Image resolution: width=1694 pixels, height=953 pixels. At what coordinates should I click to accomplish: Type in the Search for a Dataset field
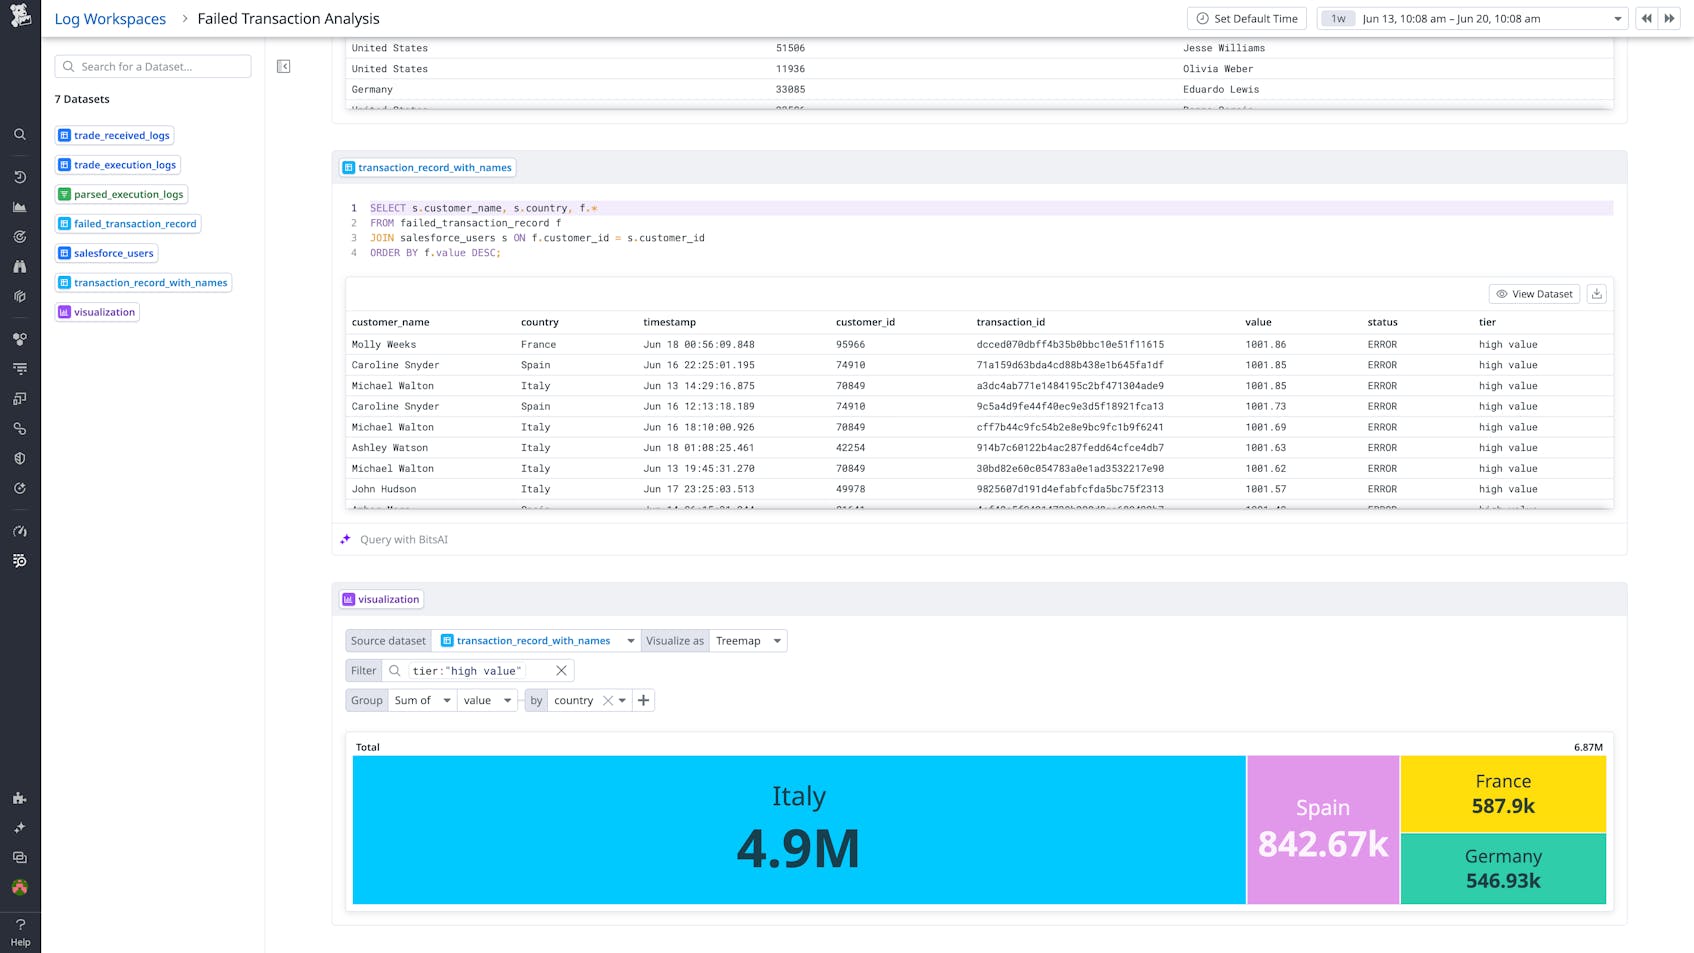(x=152, y=66)
